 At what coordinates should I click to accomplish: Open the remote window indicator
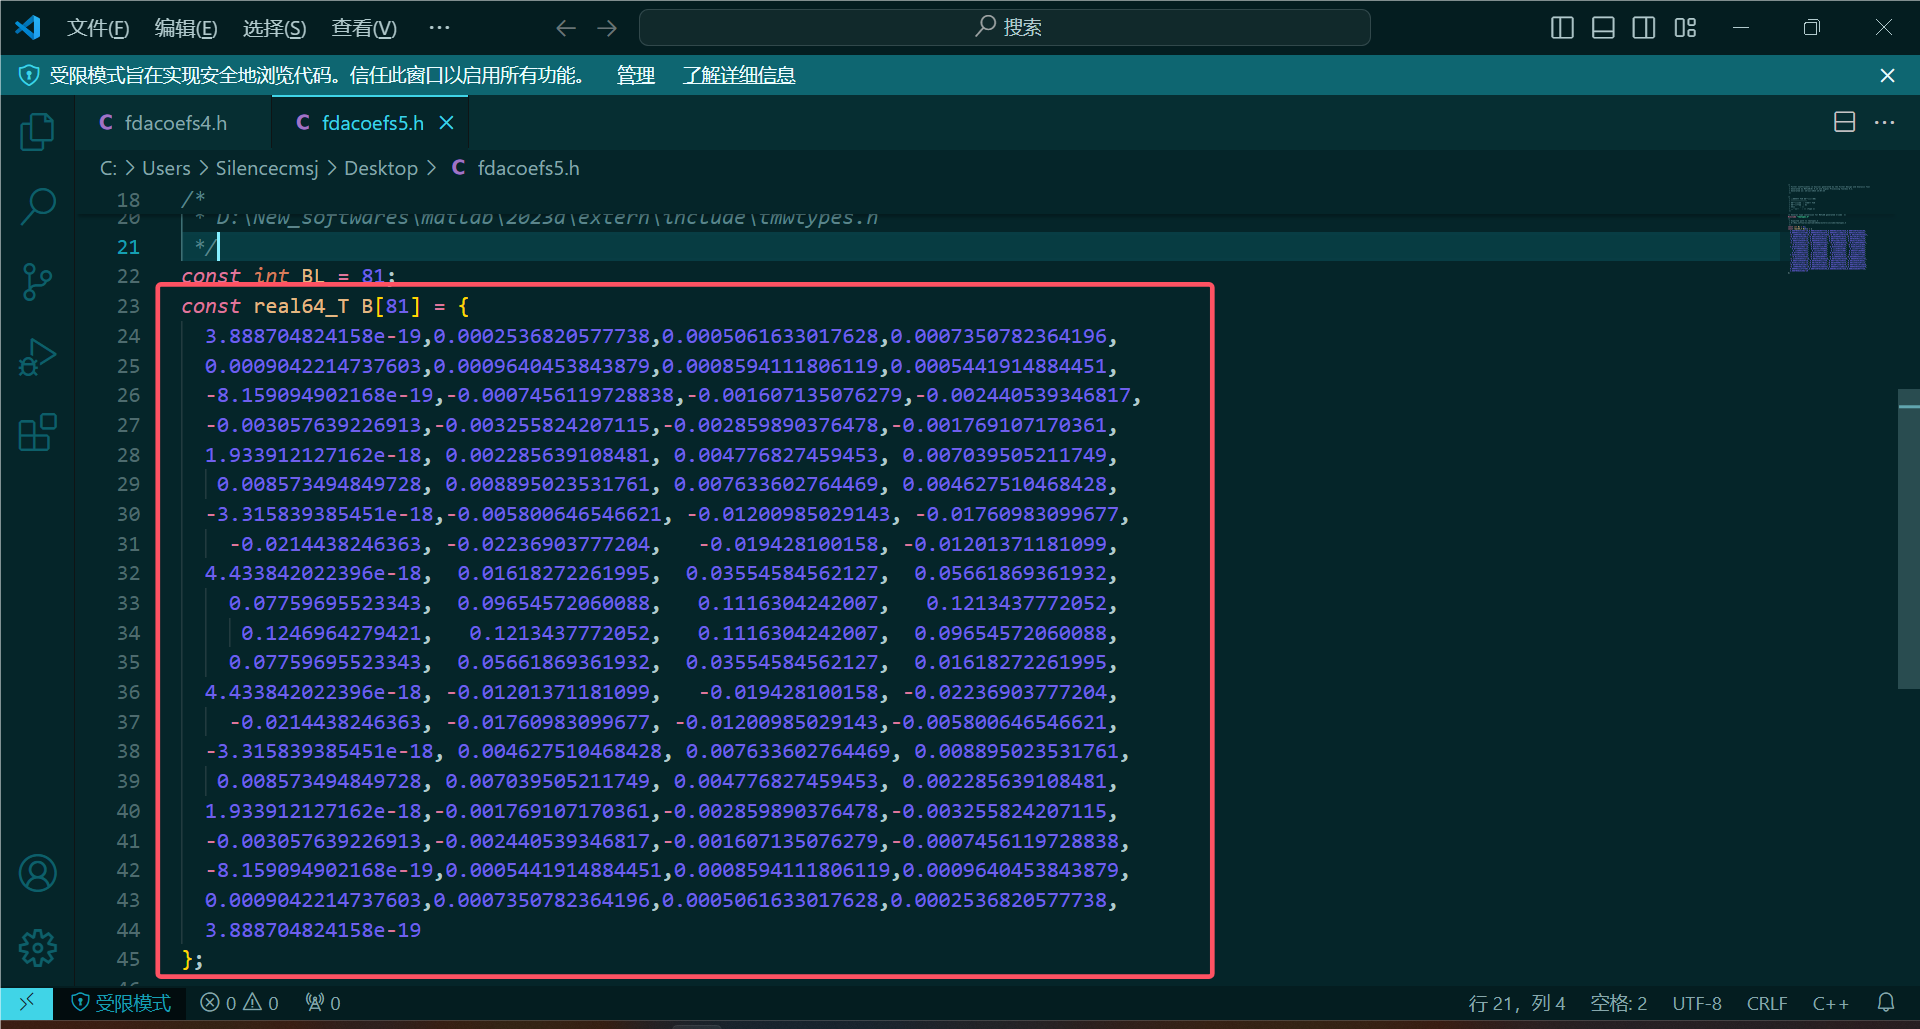pos(26,1002)
